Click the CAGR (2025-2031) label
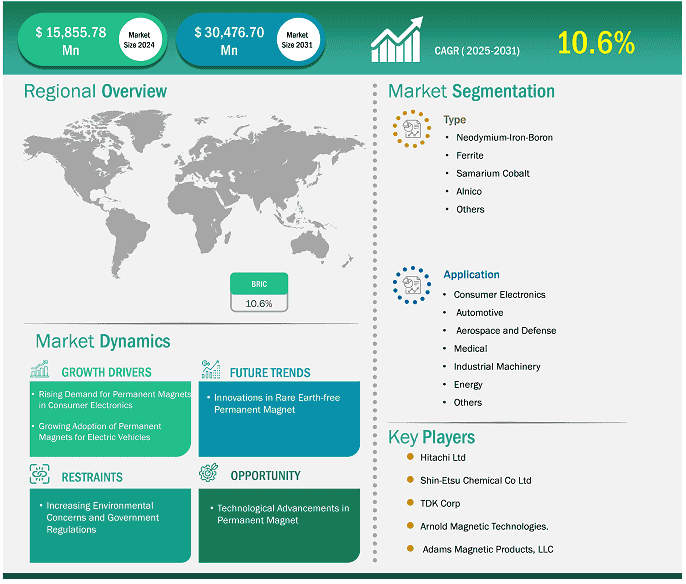 [477, 51]
